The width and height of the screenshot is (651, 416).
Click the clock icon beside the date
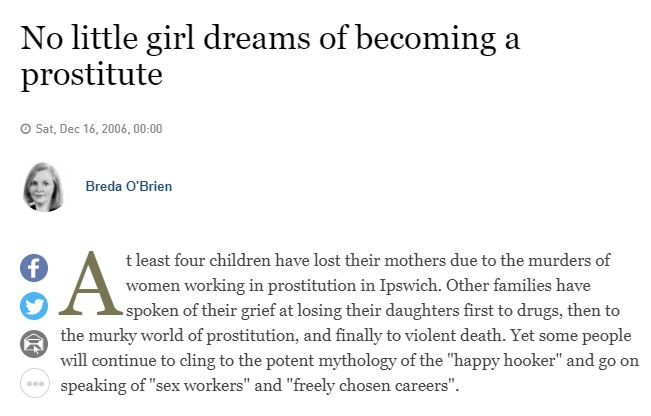(x=26, y=129)
